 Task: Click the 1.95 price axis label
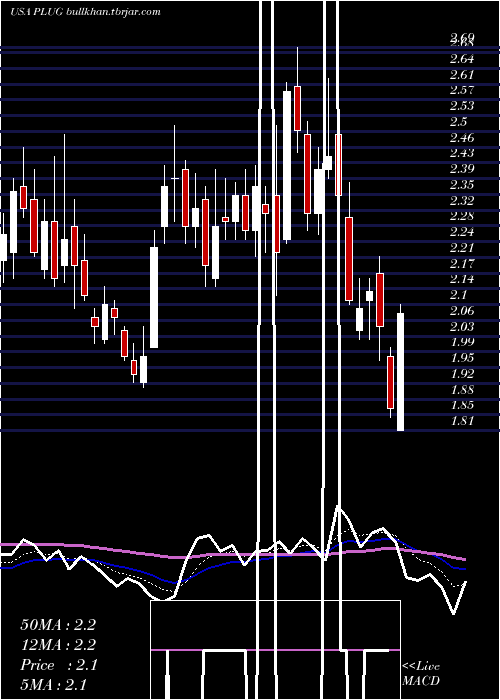tap(462, 358)
